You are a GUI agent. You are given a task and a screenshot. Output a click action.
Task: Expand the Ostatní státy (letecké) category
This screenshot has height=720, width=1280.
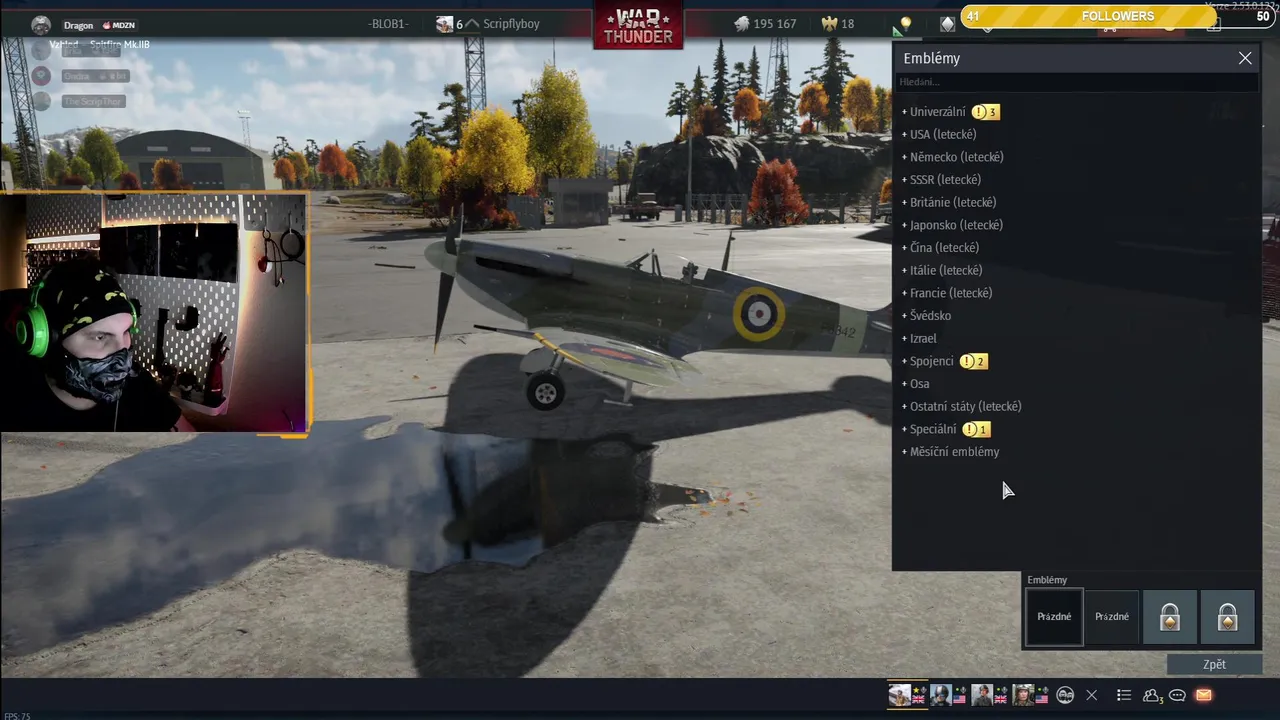point(961,406)
